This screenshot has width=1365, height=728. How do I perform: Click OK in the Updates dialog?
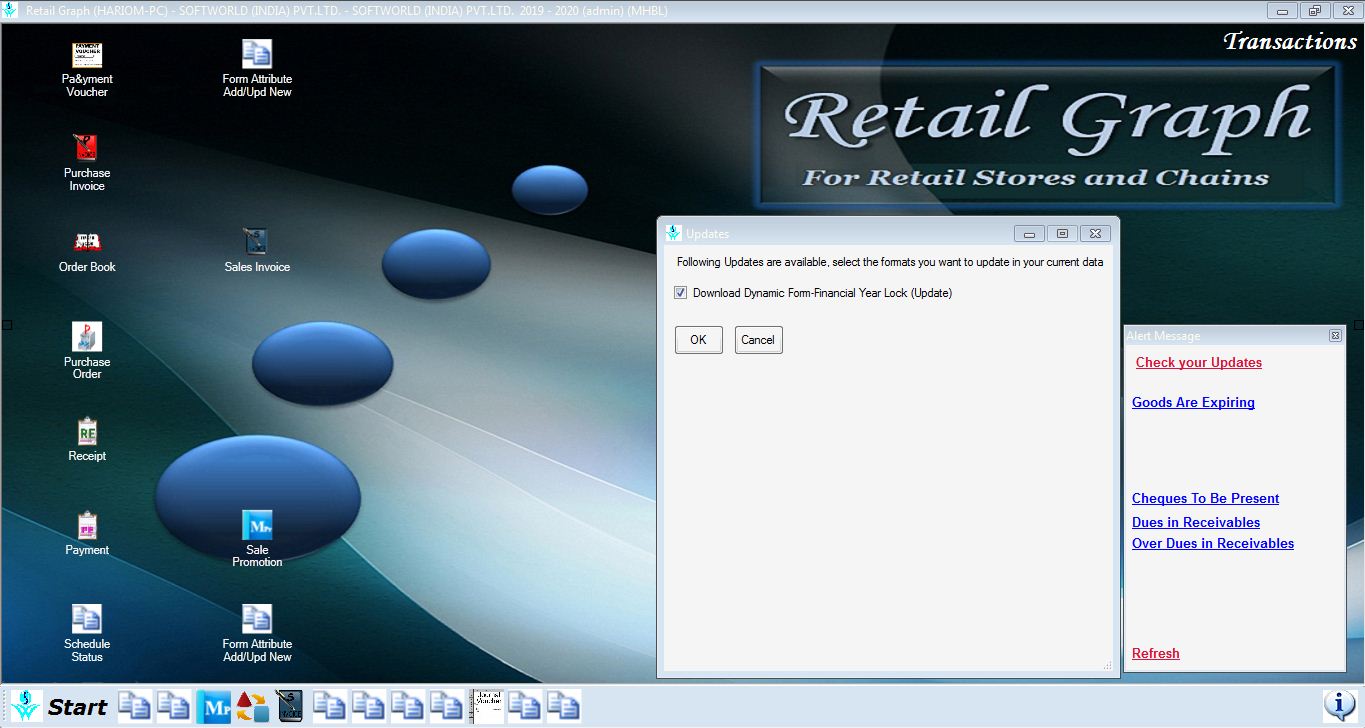coord(698,340)
